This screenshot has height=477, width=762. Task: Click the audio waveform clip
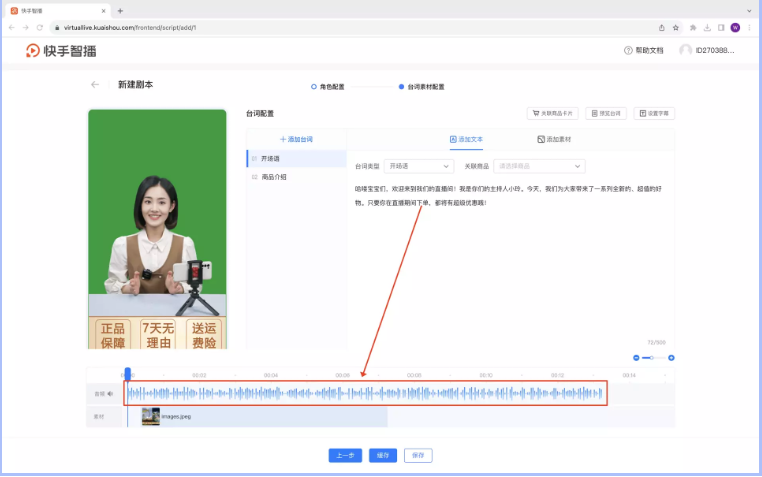[365, 393]
